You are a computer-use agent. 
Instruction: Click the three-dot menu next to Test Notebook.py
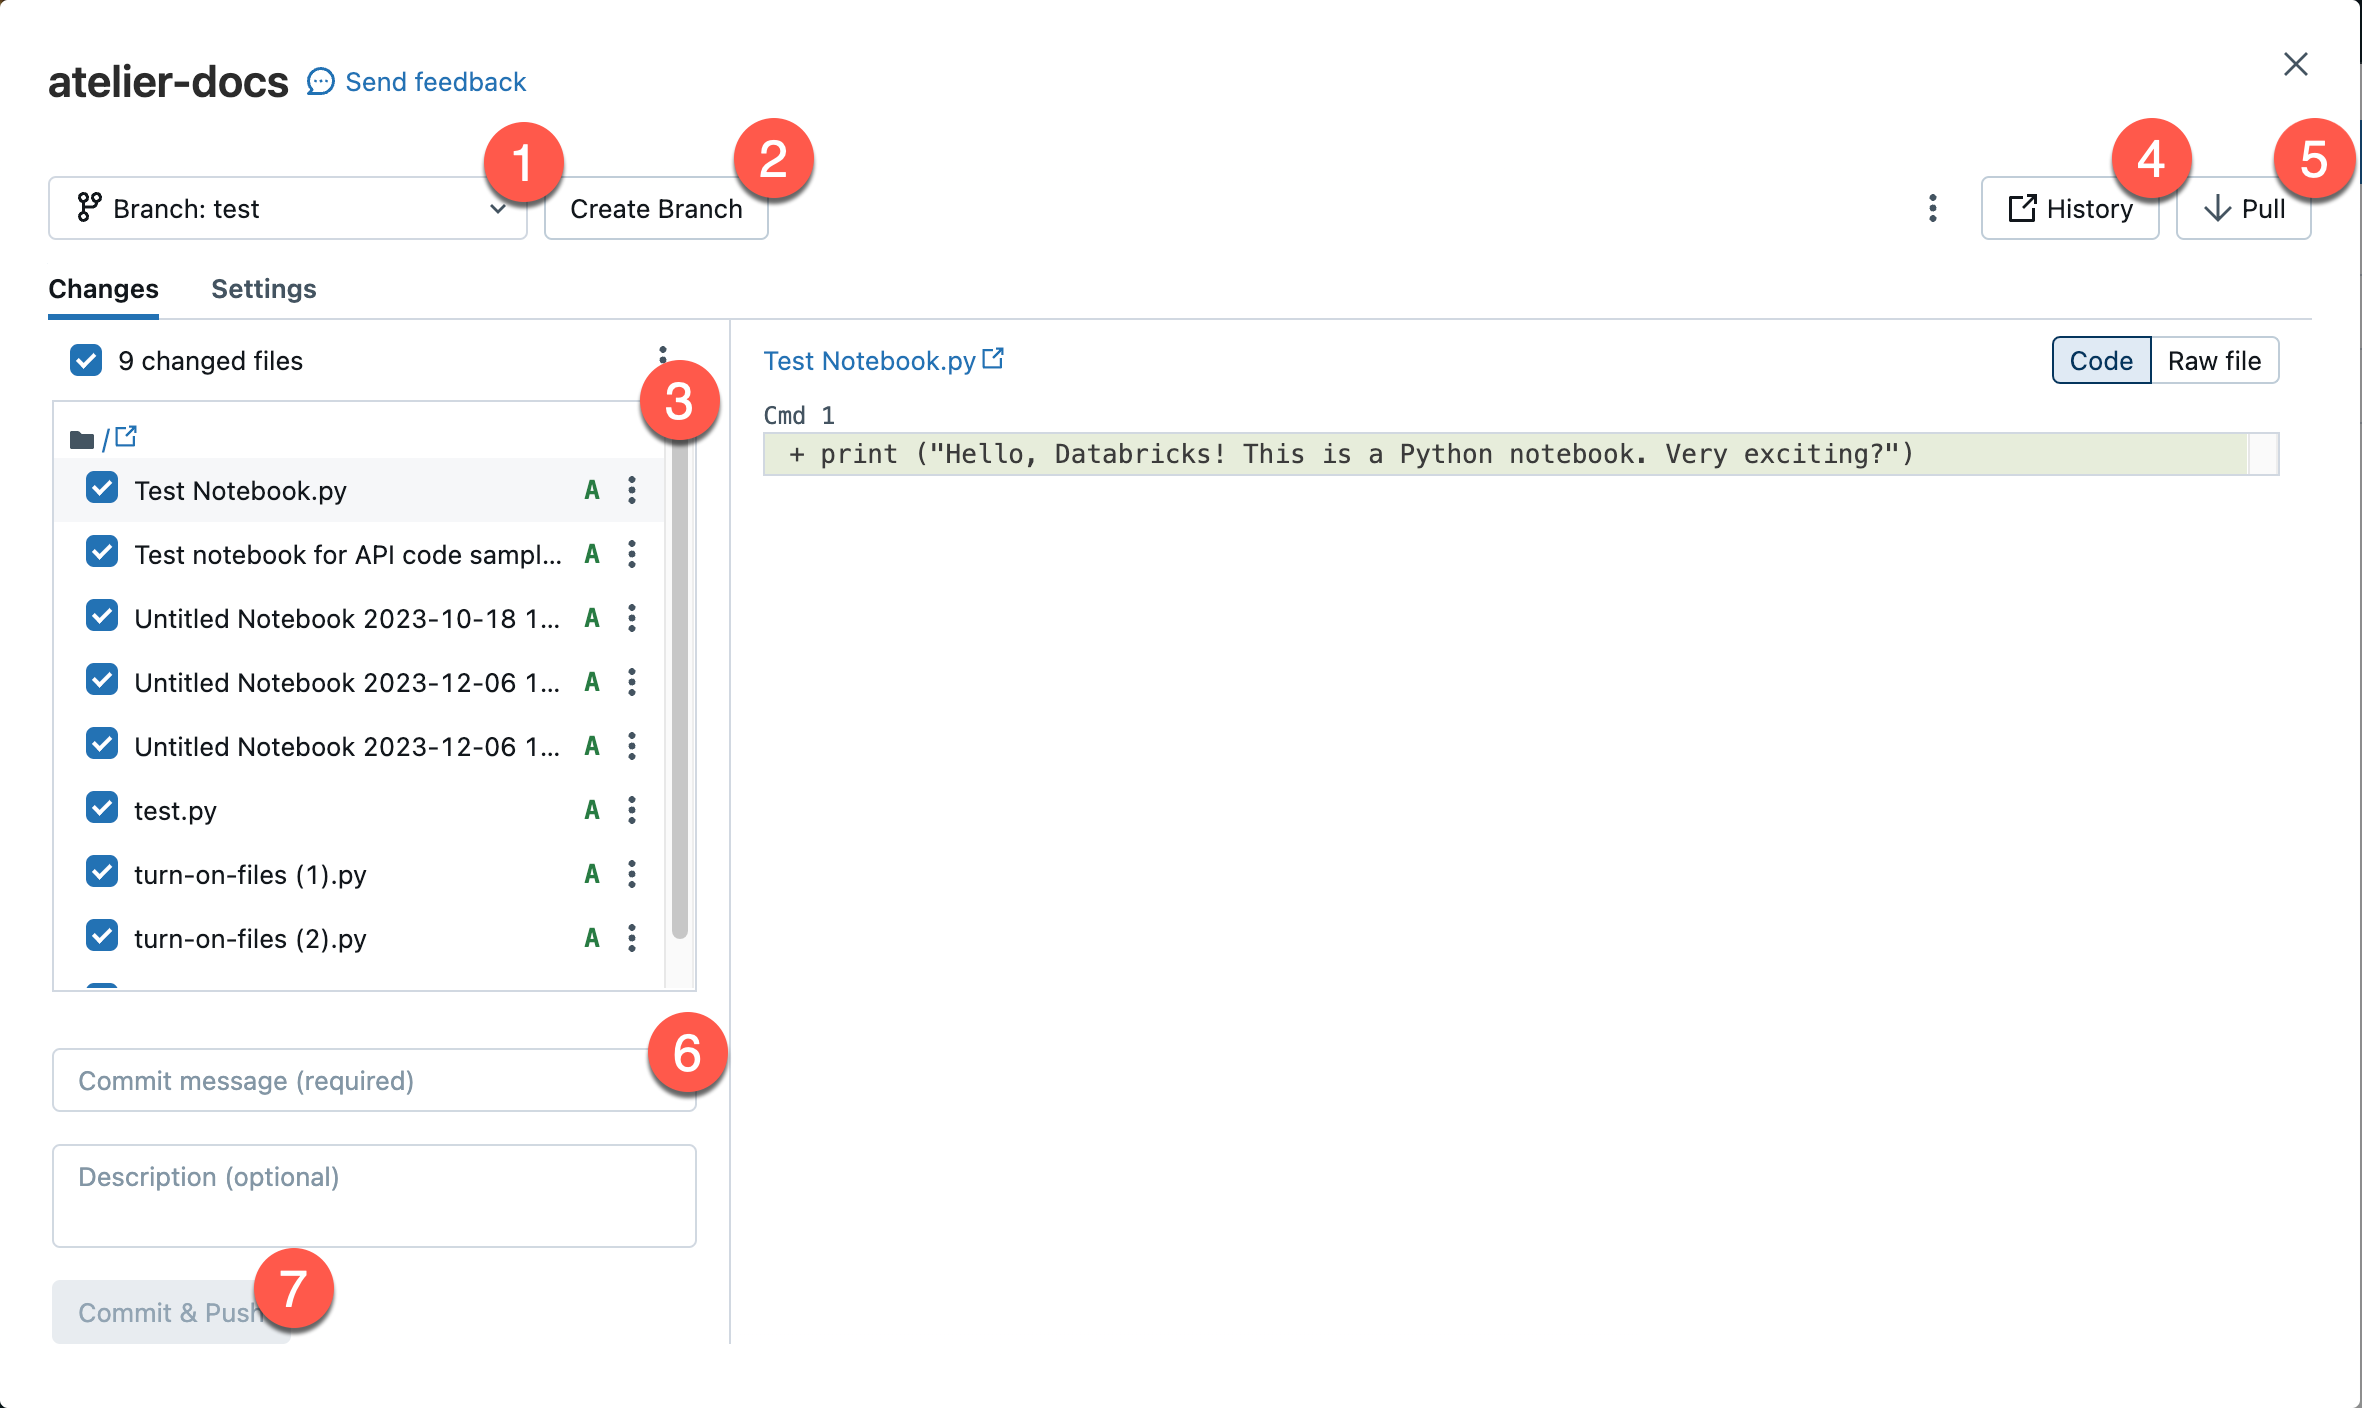click(632, 489)
